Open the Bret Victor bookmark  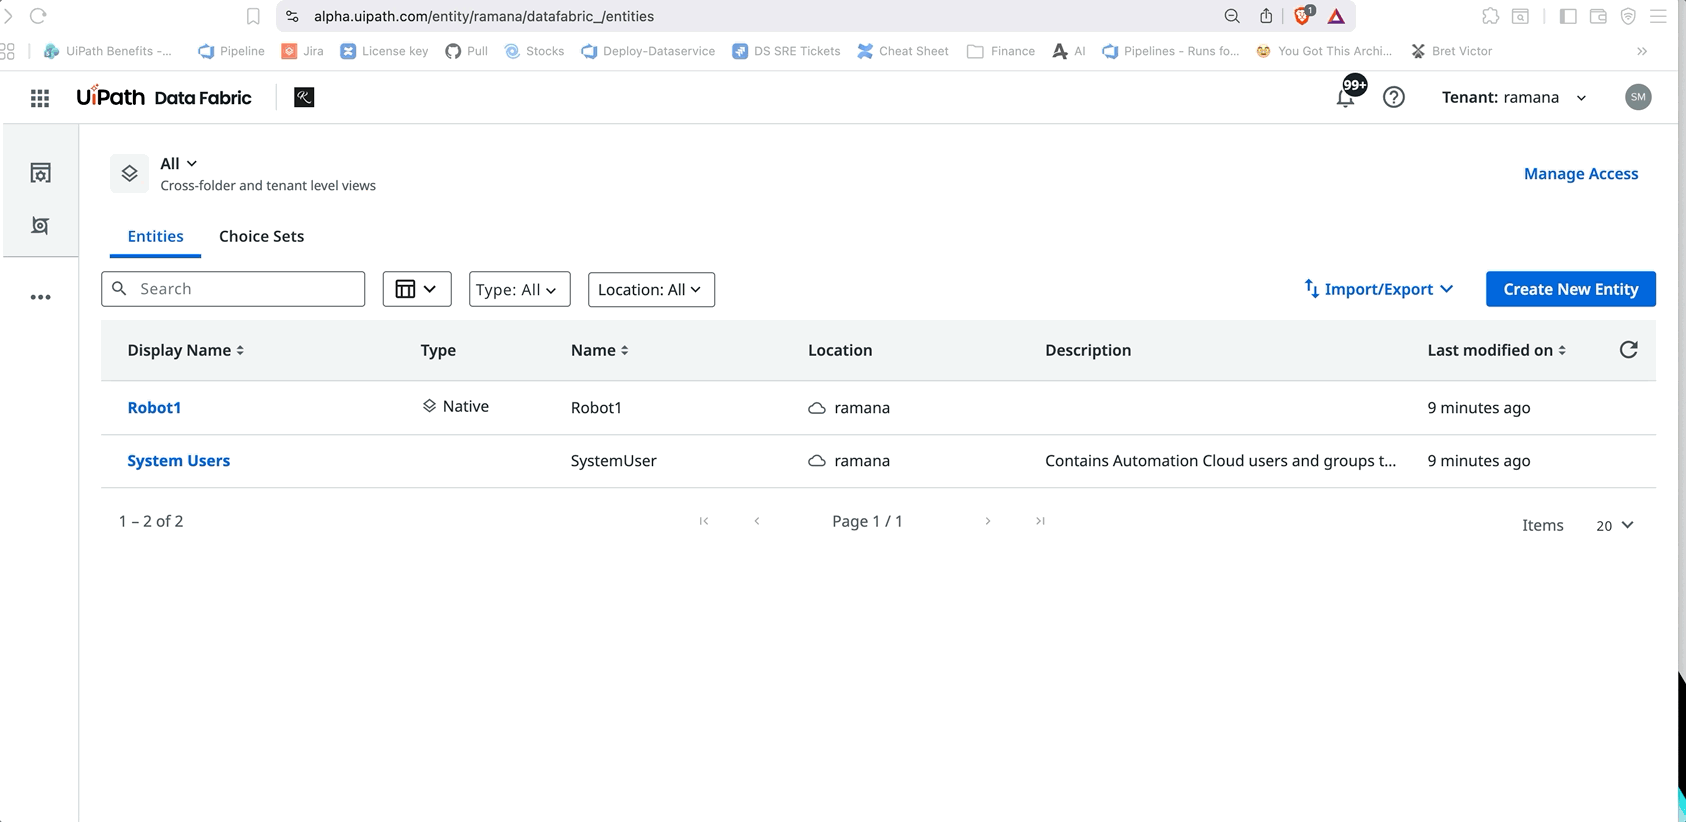tap(1451, 51)
